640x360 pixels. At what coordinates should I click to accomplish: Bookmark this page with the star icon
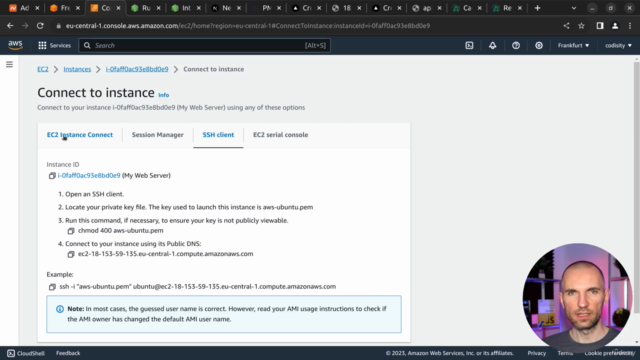pyautogui.click(x=581, y=26)
